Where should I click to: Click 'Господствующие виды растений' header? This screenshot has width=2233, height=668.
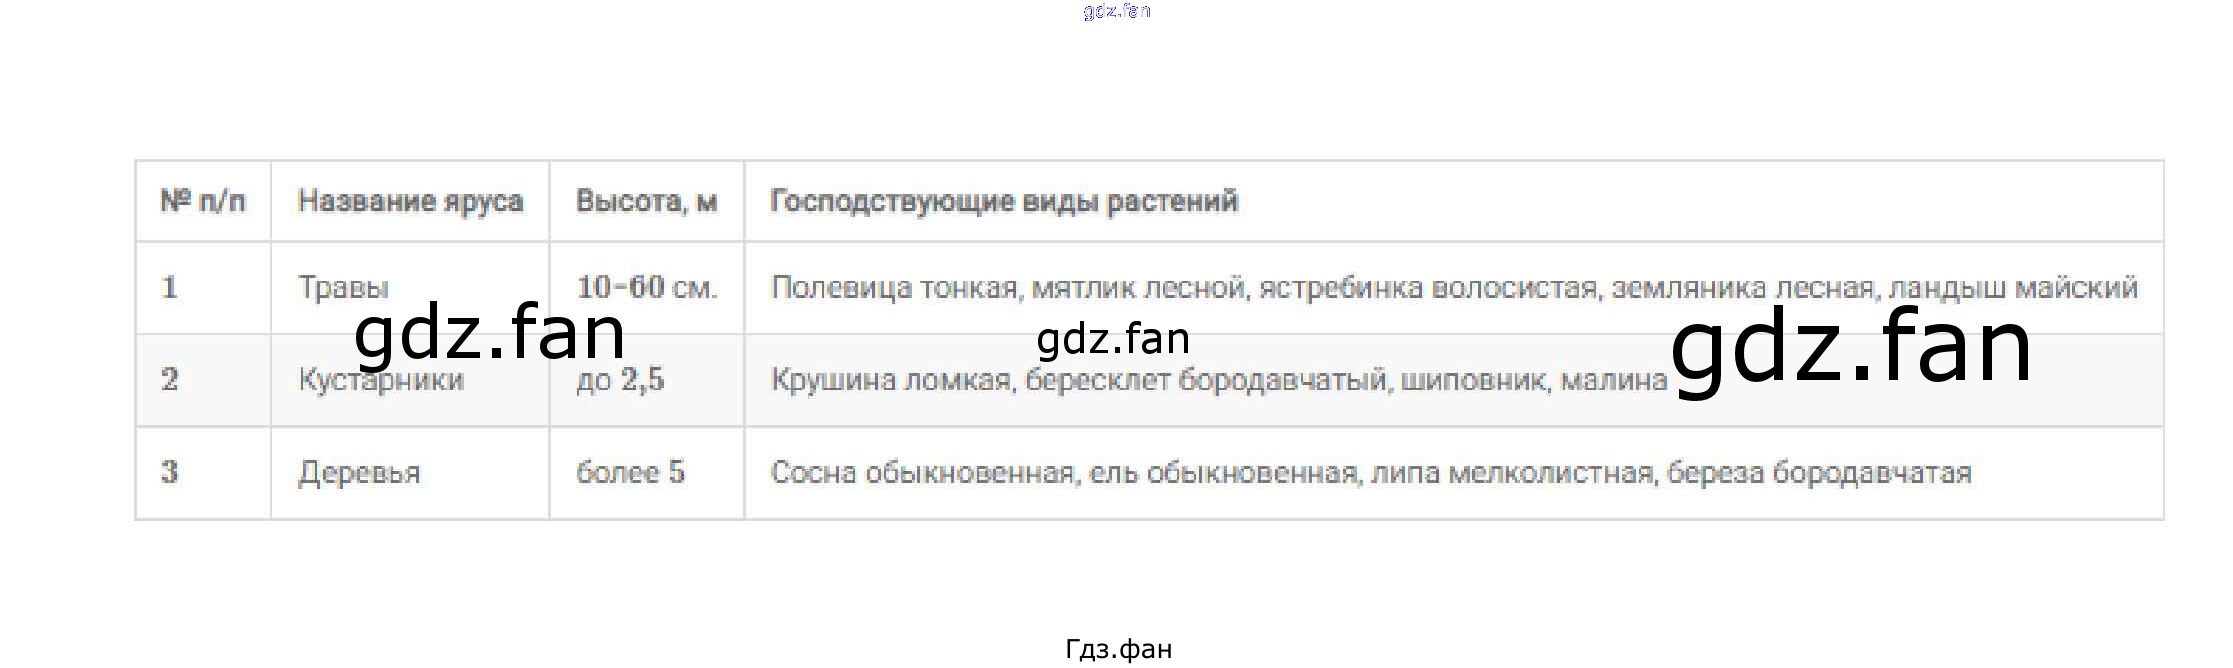[1004, 201]
